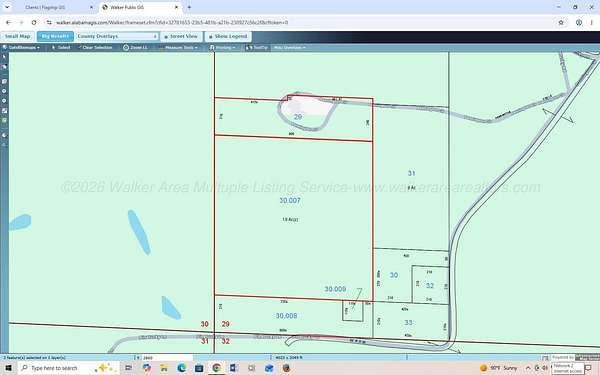Screen dimensions: 600x375
Task: Open the Map Overlays menu
Action: pos(290,47)
